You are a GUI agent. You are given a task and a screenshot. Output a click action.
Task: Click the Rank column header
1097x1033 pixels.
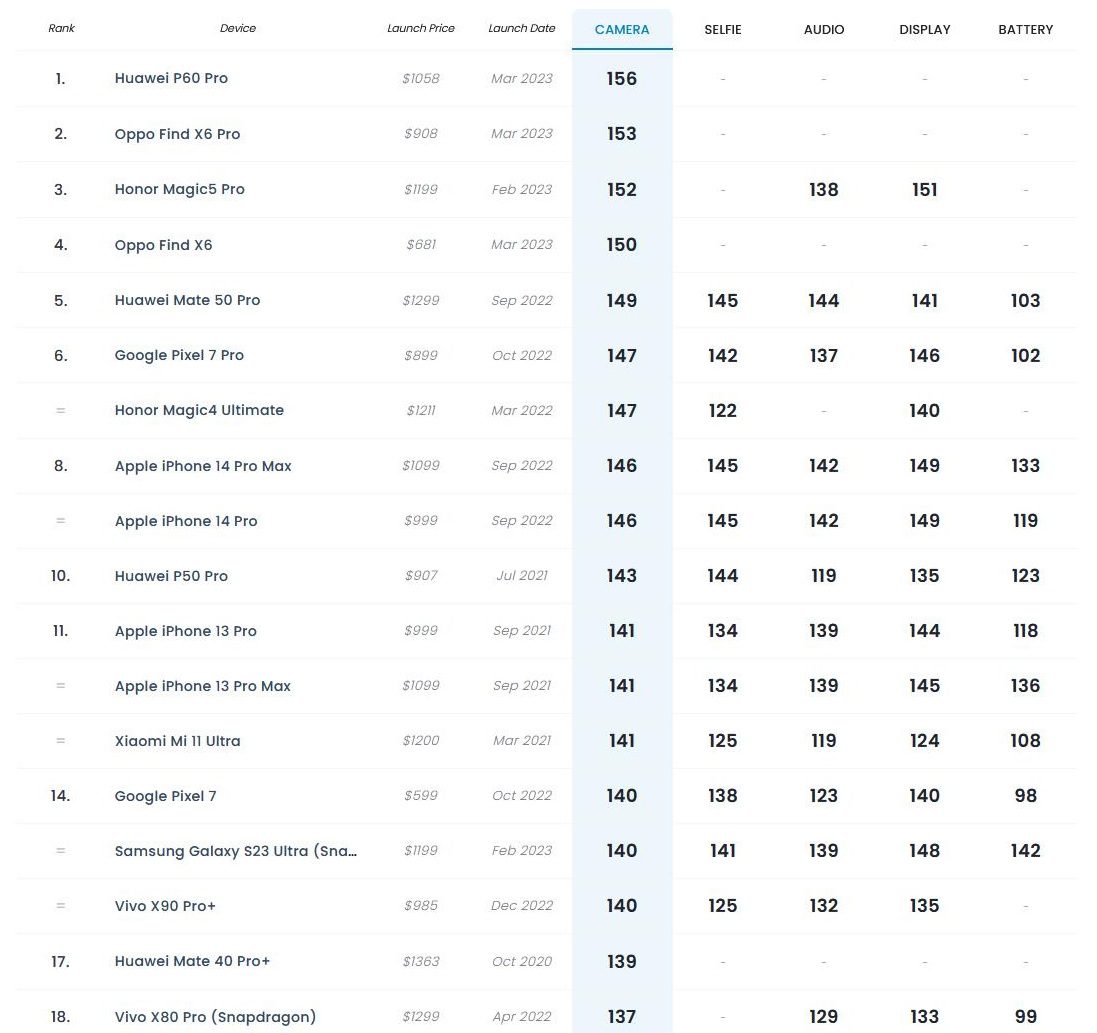pyautogui.click(x=61, y=28)
